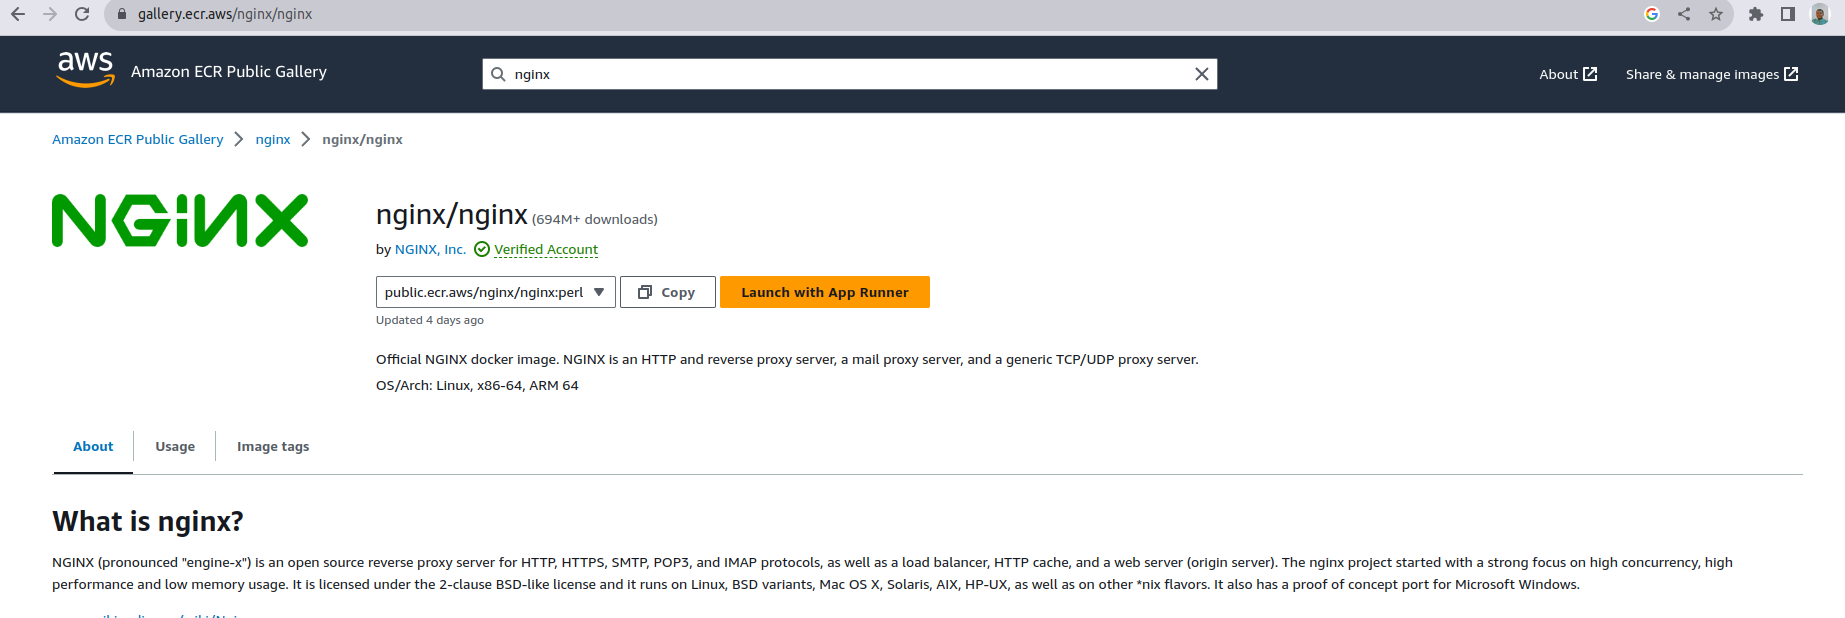This screenshot has height=618, width=1845.
Task: Click the 694M+ downloads text
Action: point(595,219)
